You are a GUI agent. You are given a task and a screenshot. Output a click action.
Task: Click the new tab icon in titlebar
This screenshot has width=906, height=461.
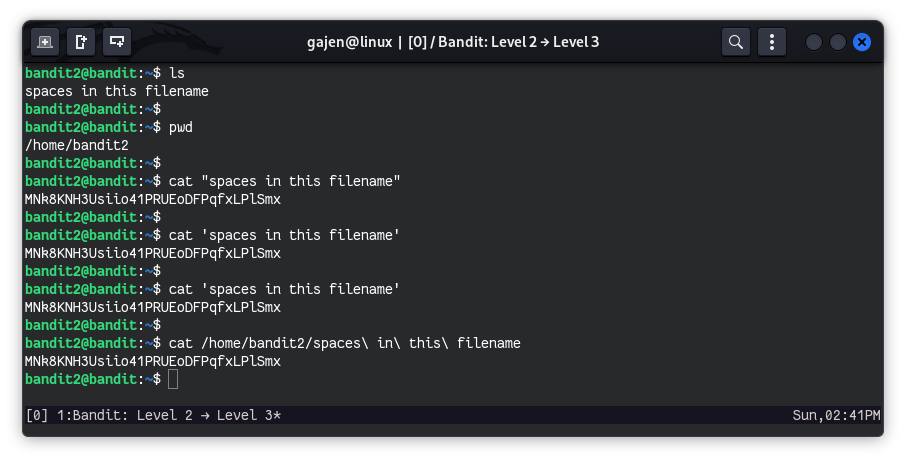click(44, 41)
